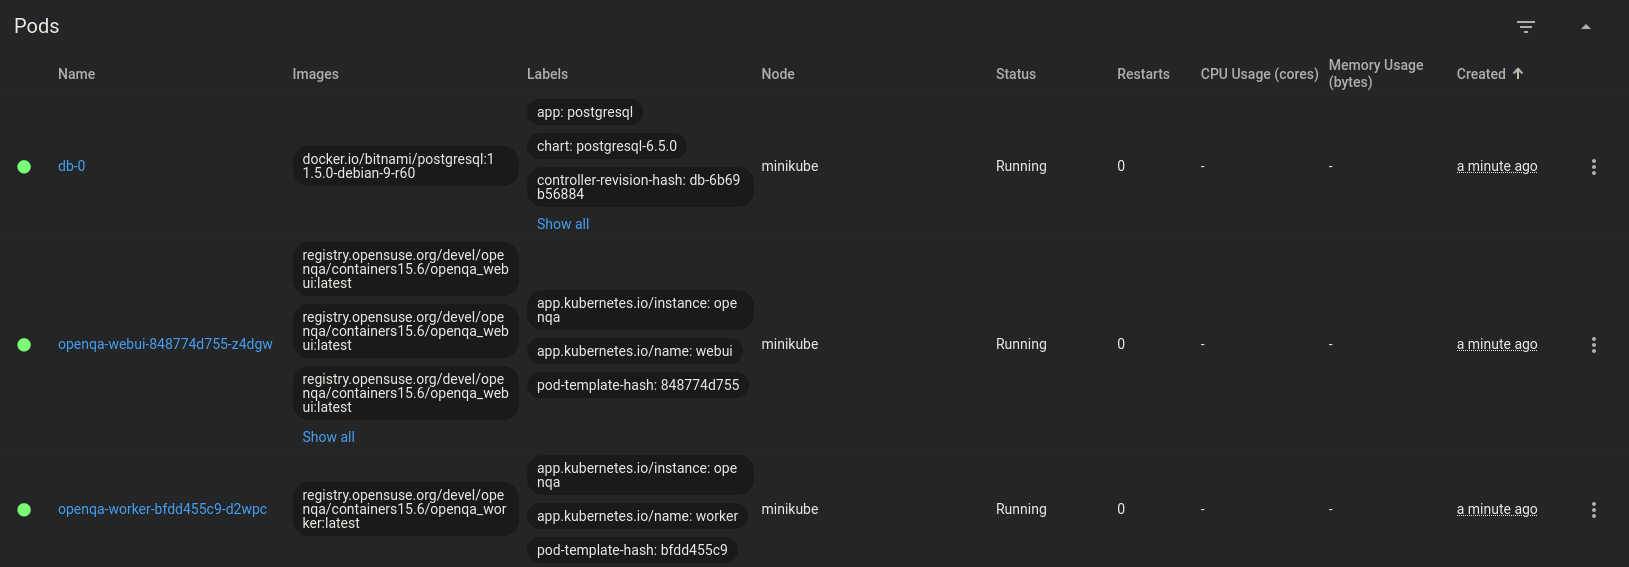Open the Pods filter icon
This screenshot has width=1629, height=567.
tap(1525, 27)
